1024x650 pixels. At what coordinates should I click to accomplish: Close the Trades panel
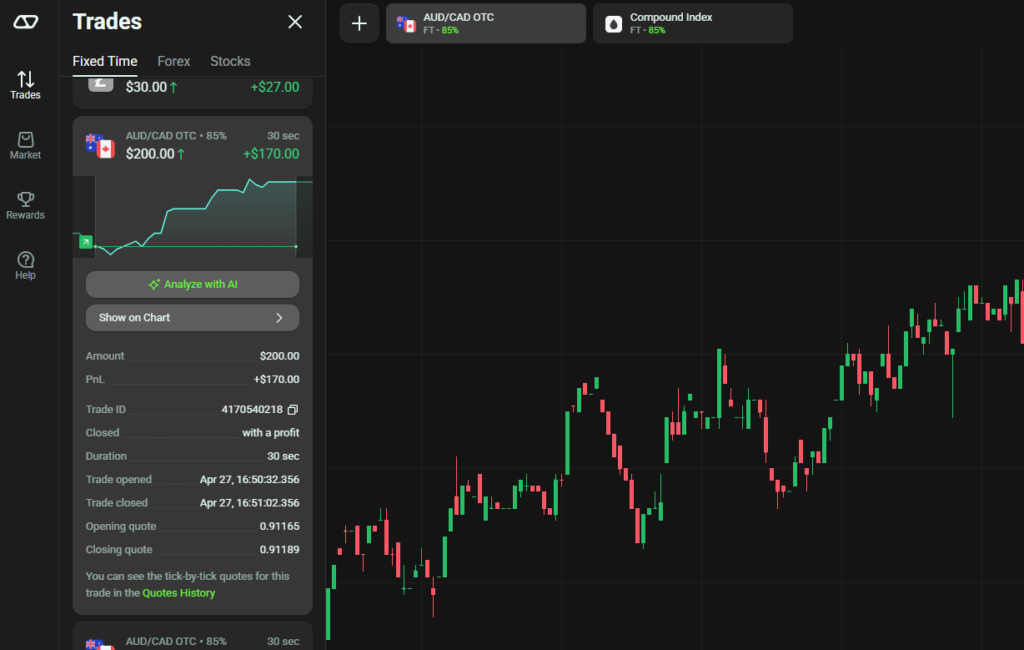coord(295,22)
